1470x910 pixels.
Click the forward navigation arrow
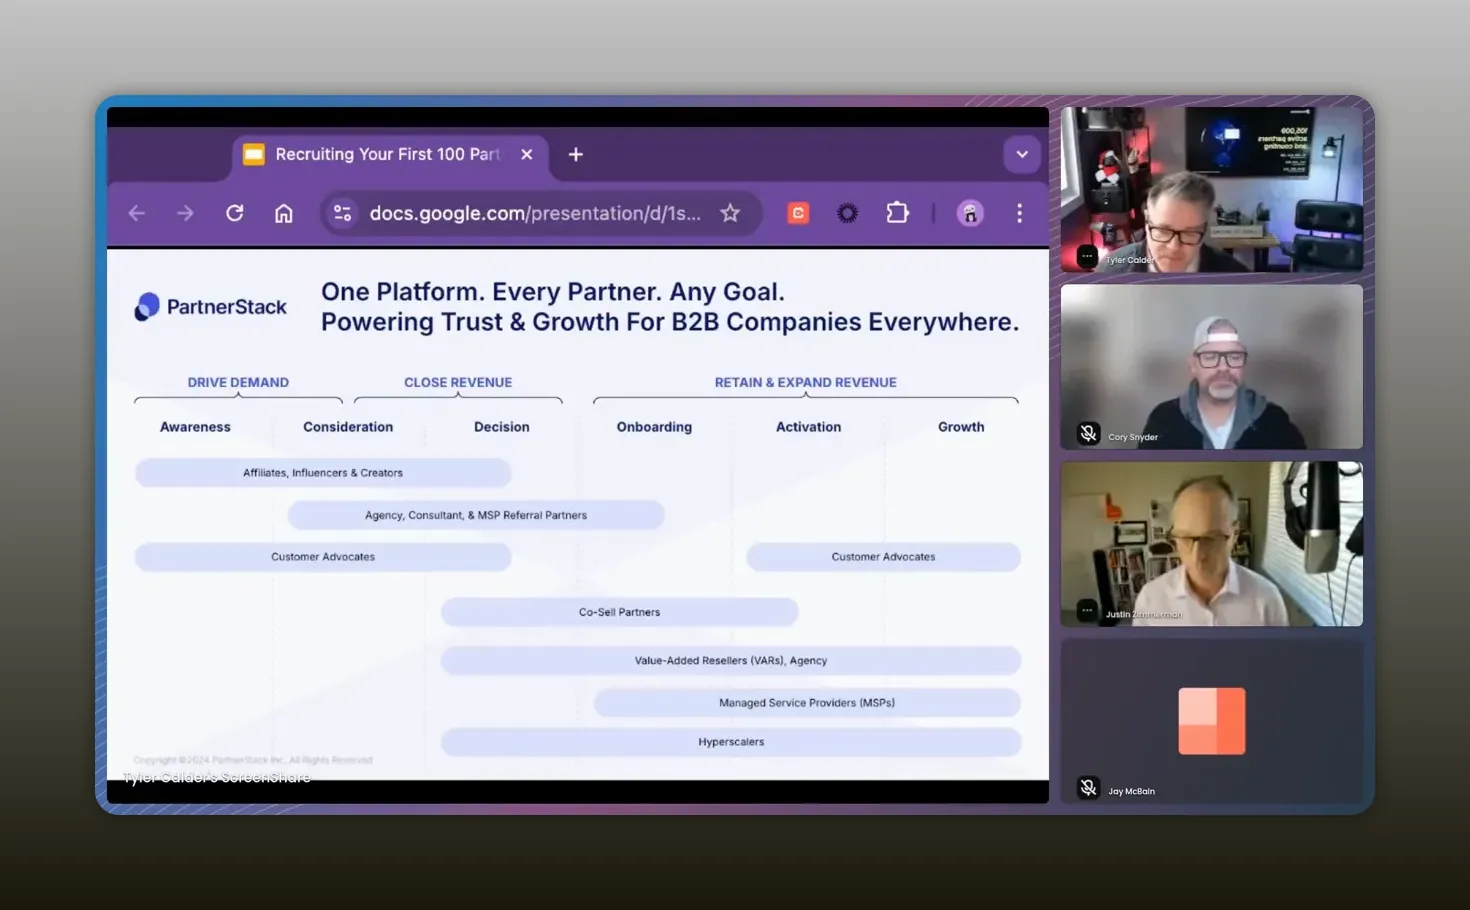185,213
